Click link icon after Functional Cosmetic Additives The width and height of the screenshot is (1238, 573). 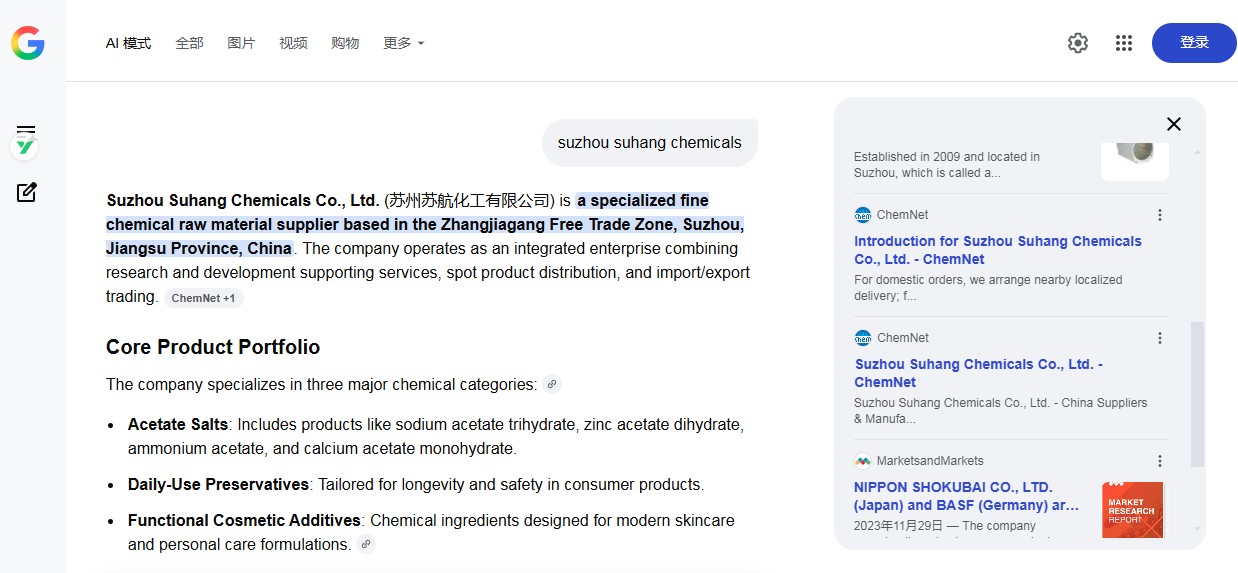point(366,544)
